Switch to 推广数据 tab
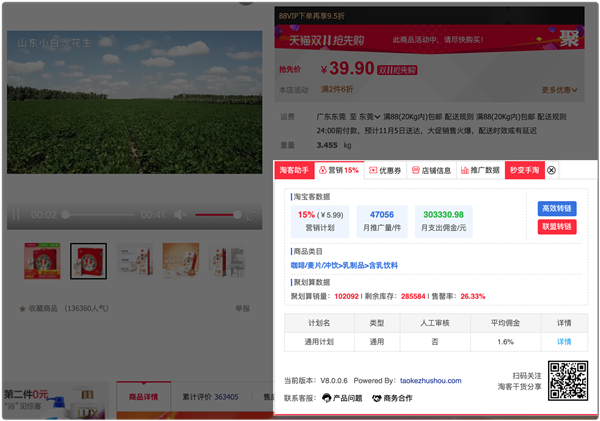 pos(480,171)
